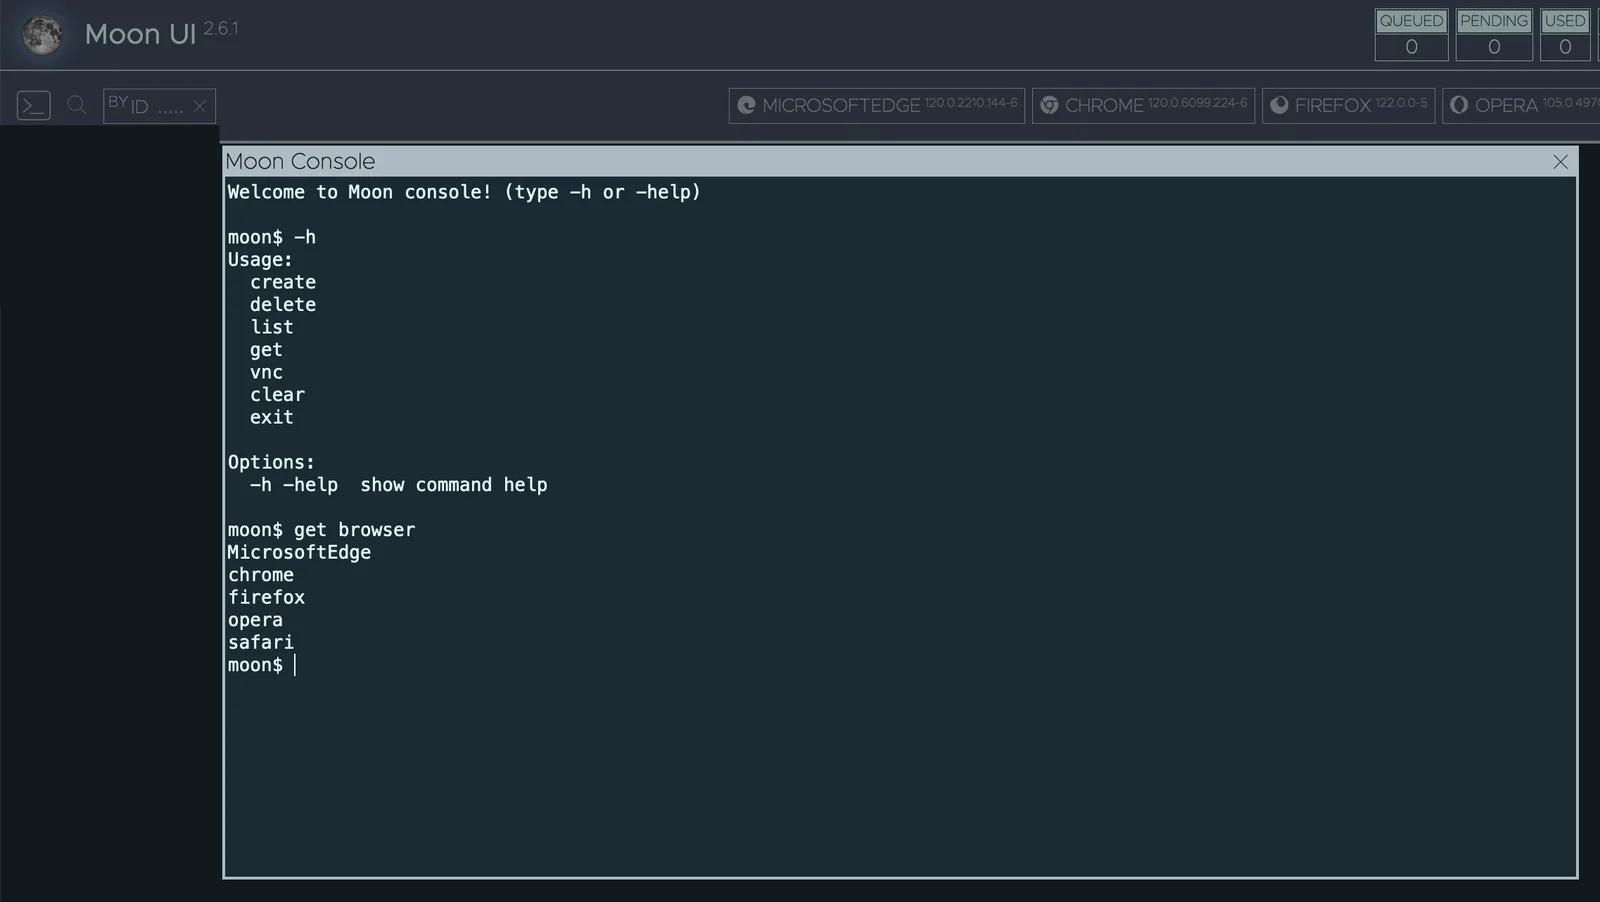Click "safari" in console output

261,642
